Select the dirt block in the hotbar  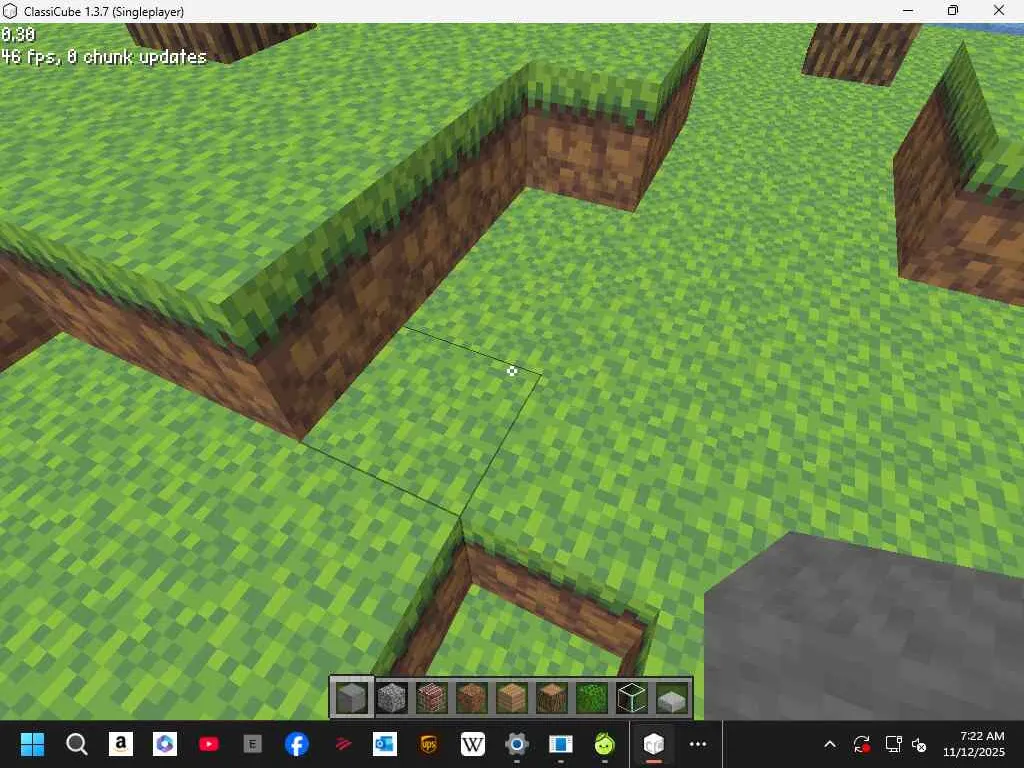tap(472, 697)
